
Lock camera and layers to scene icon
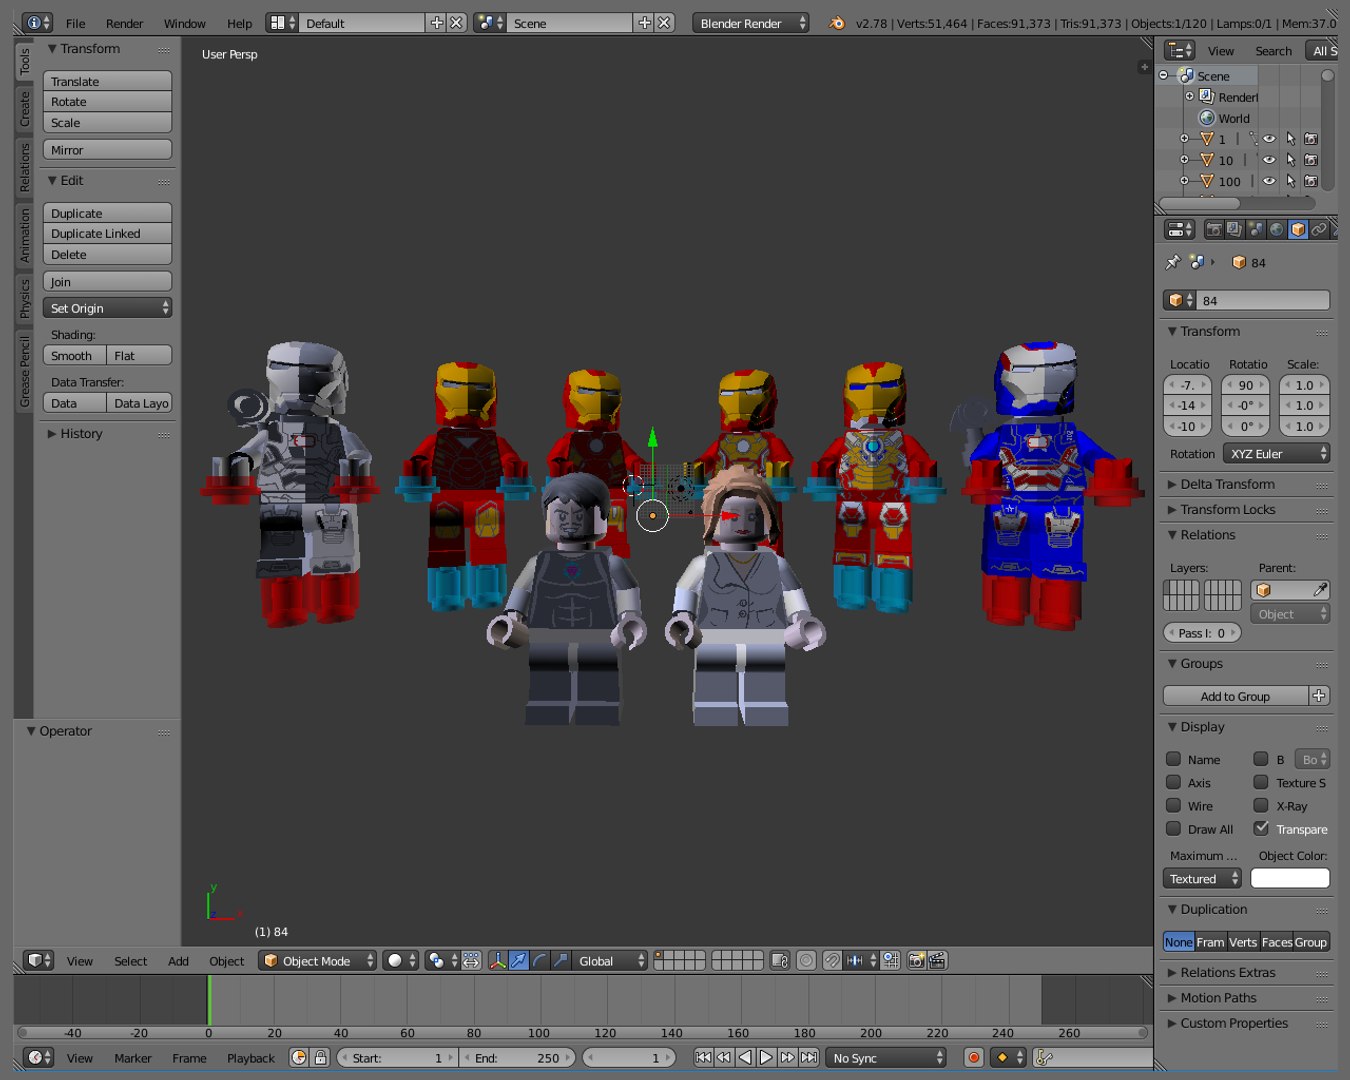click(780, 960)
